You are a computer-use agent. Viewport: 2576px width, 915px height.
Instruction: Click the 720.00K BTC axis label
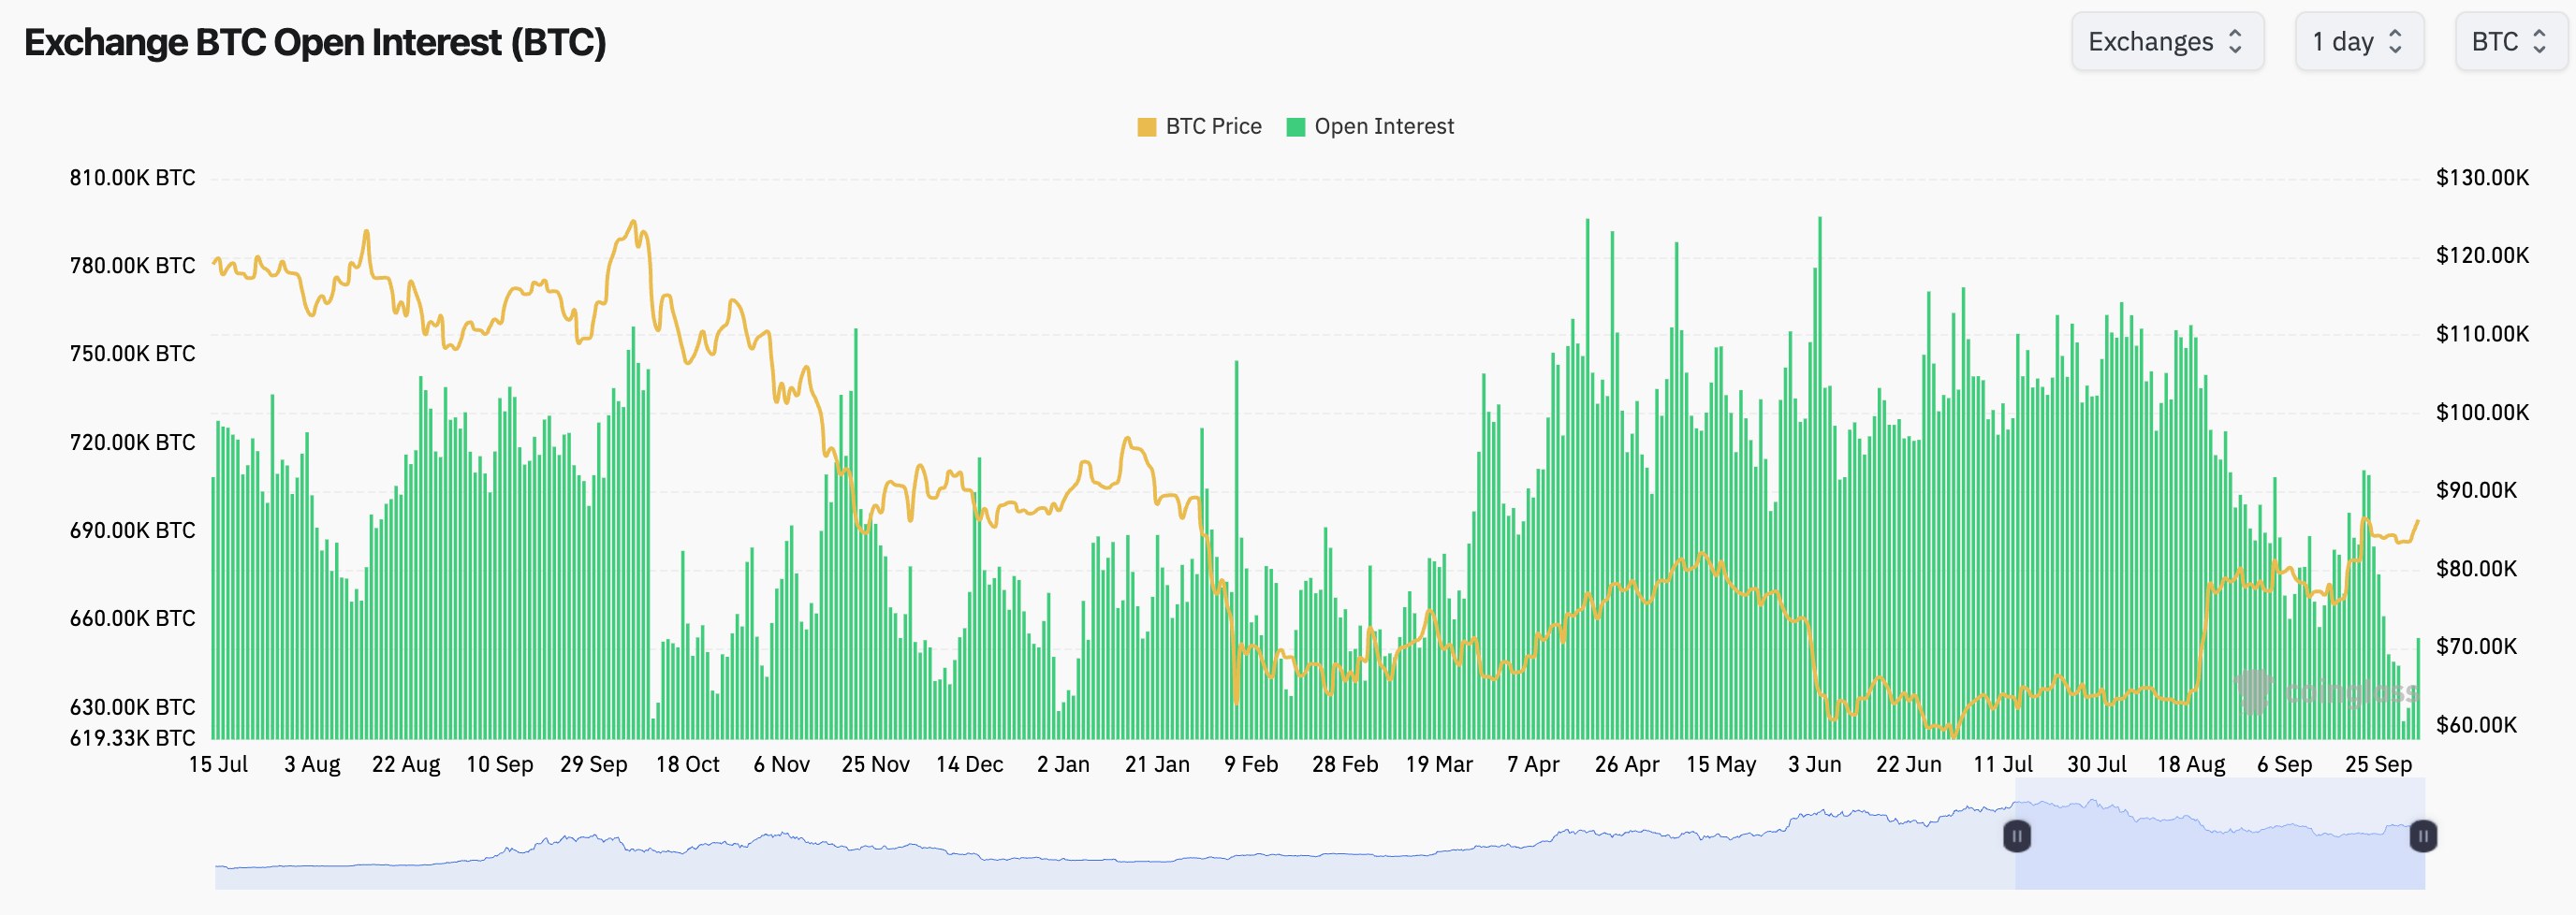click(x=132, y=442)
